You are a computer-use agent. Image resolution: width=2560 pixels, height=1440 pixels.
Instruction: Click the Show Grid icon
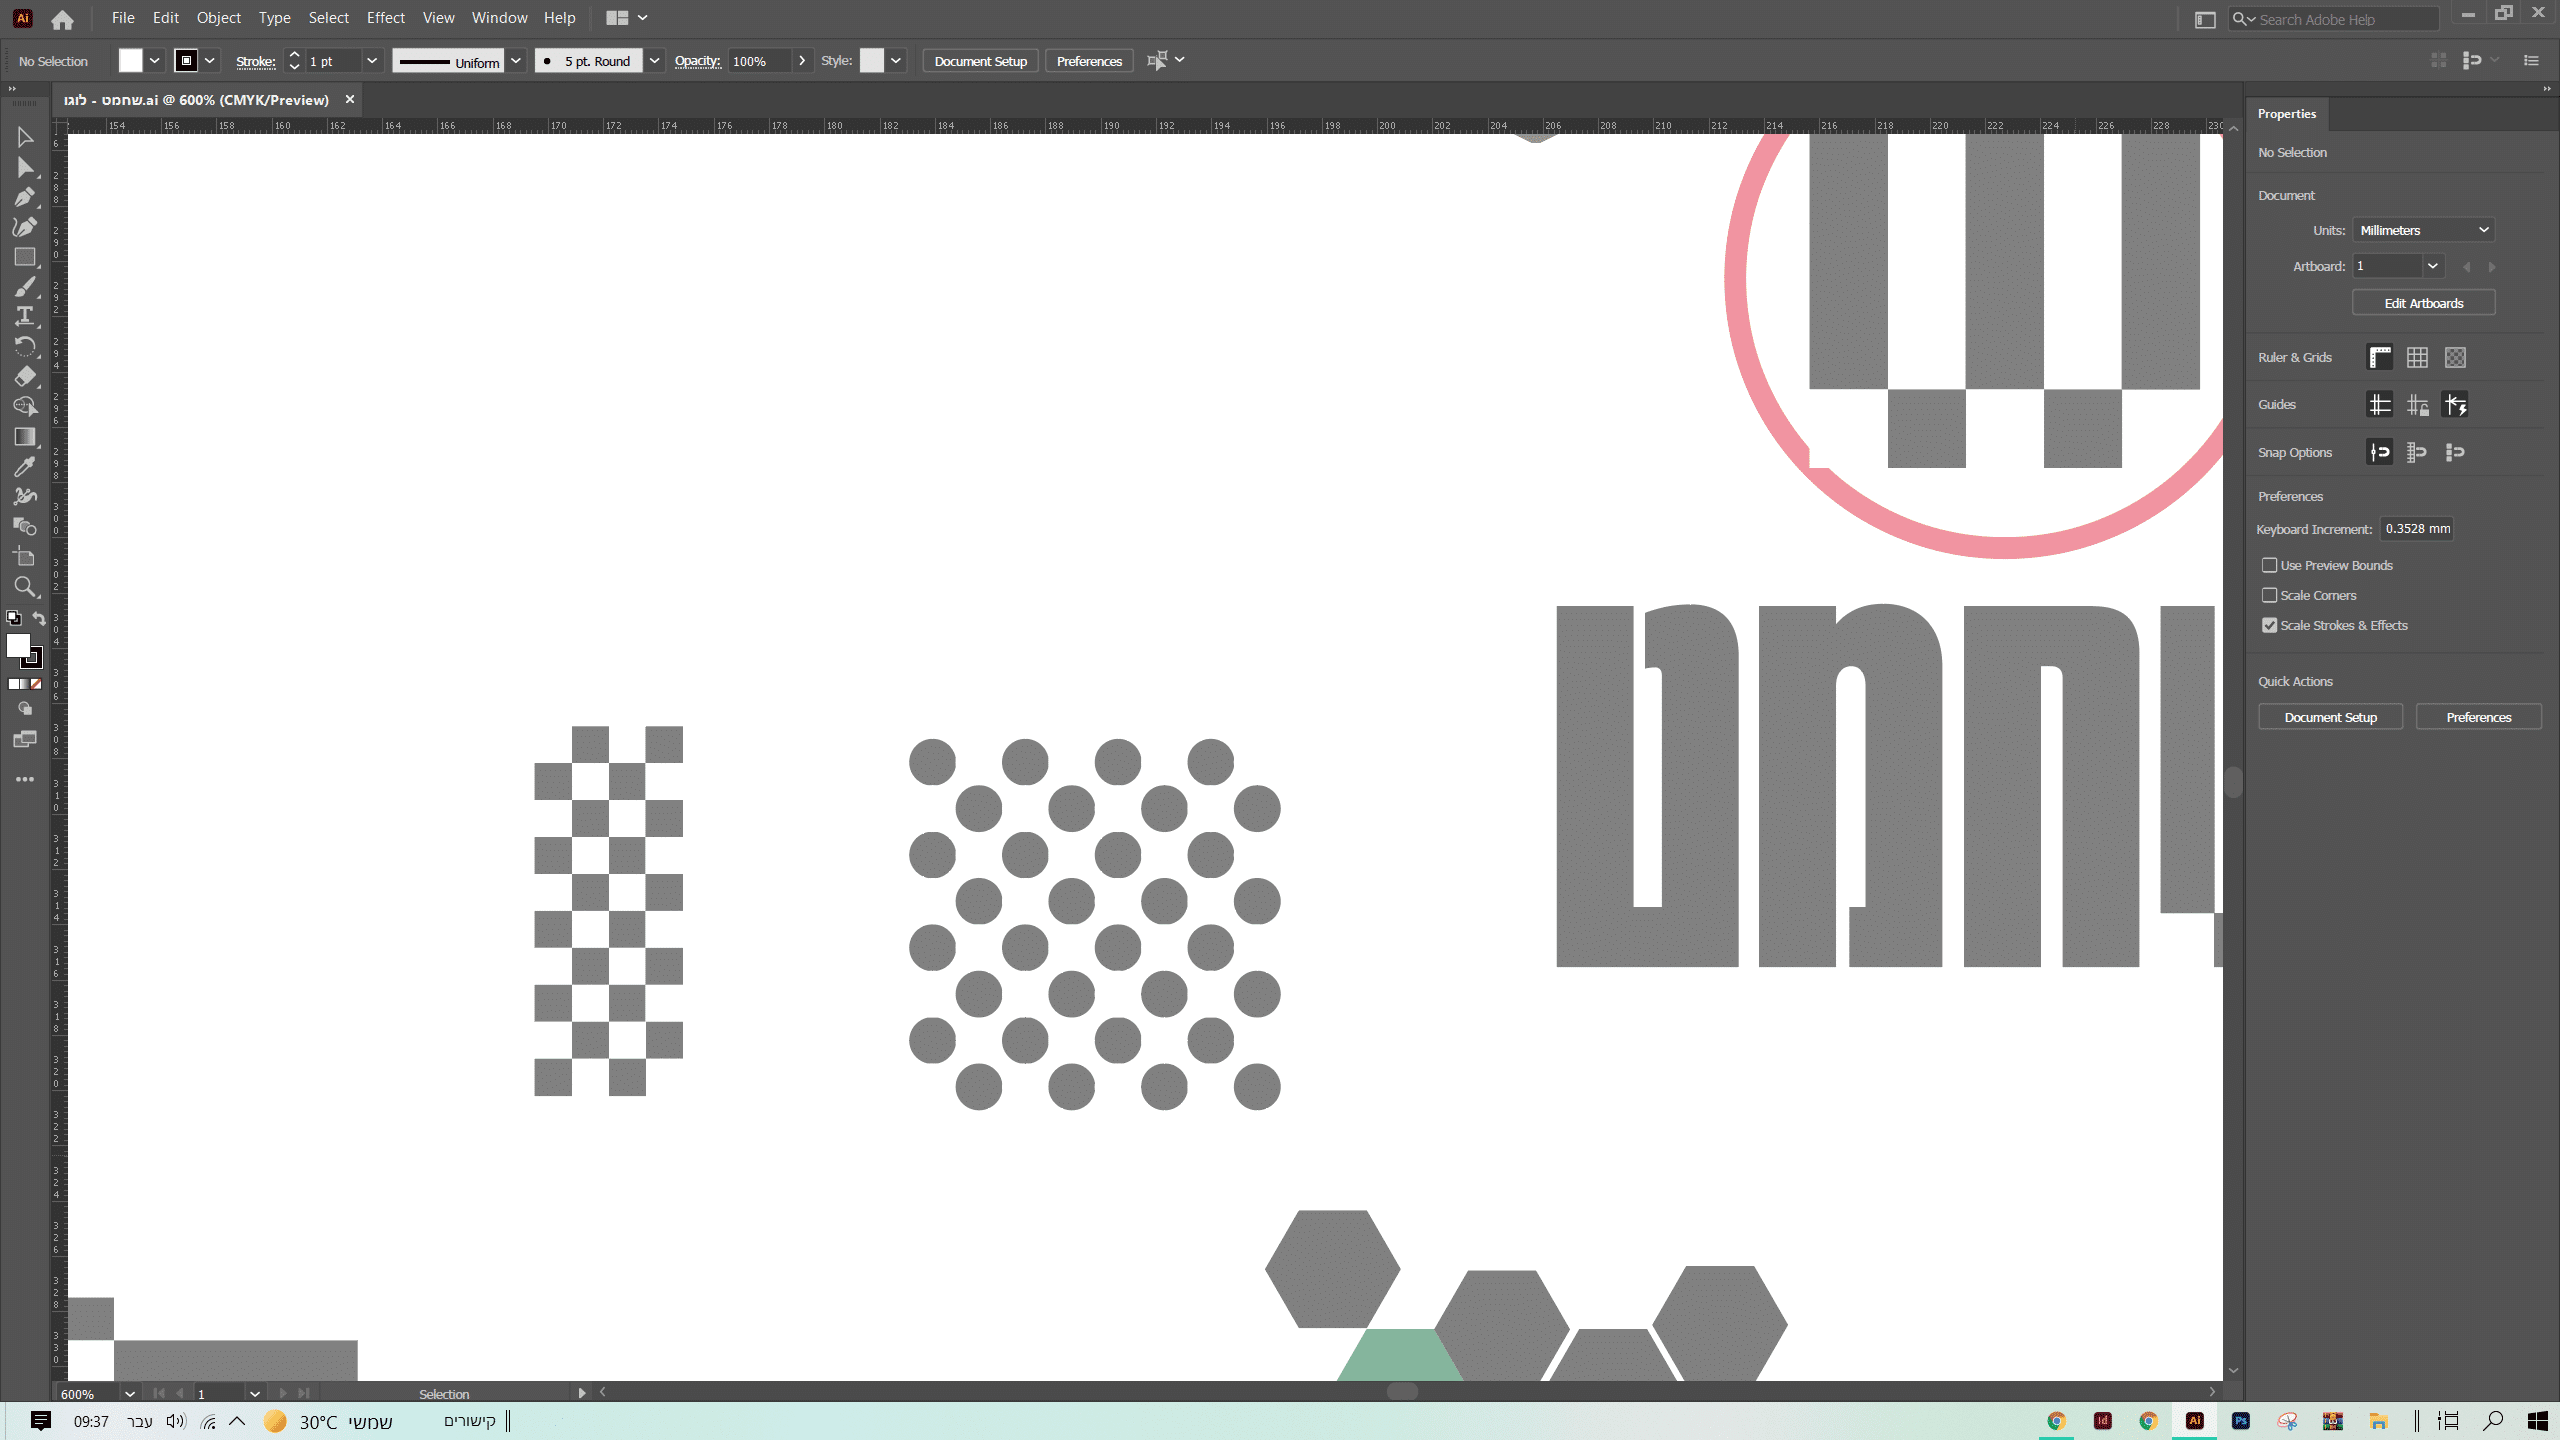2417,357
